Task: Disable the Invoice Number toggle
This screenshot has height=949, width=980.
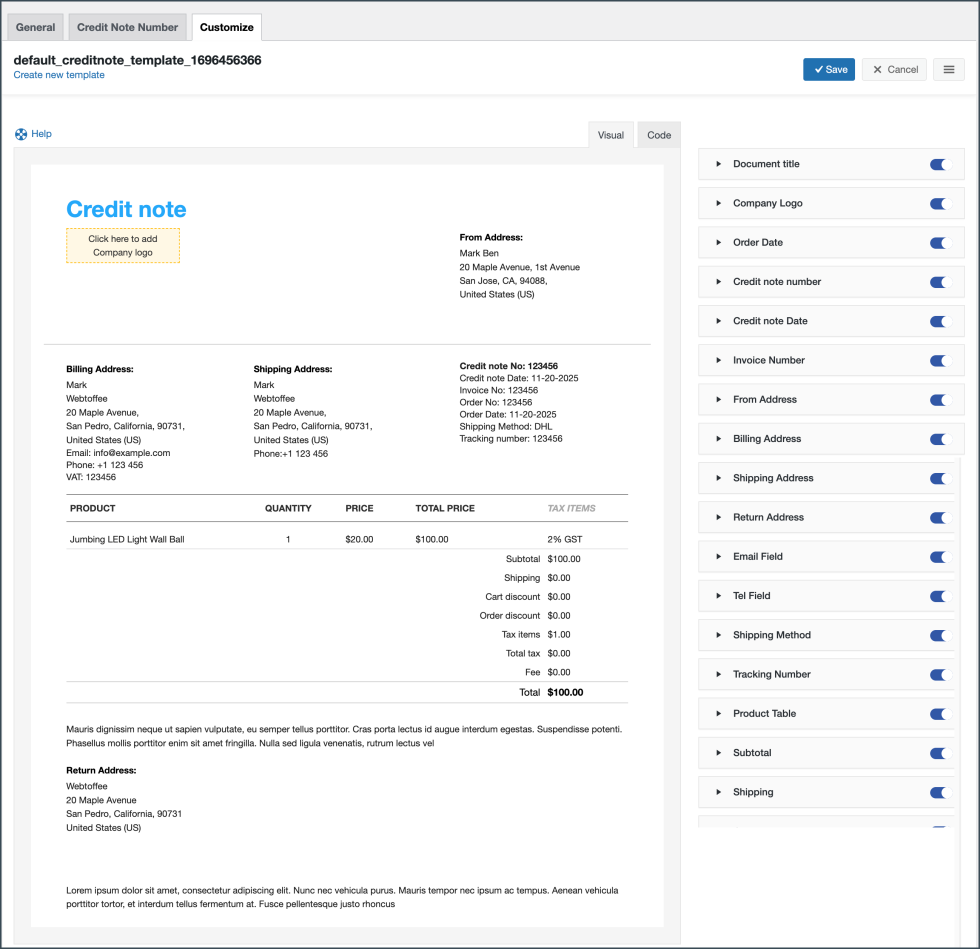Action: click(941, 361)
